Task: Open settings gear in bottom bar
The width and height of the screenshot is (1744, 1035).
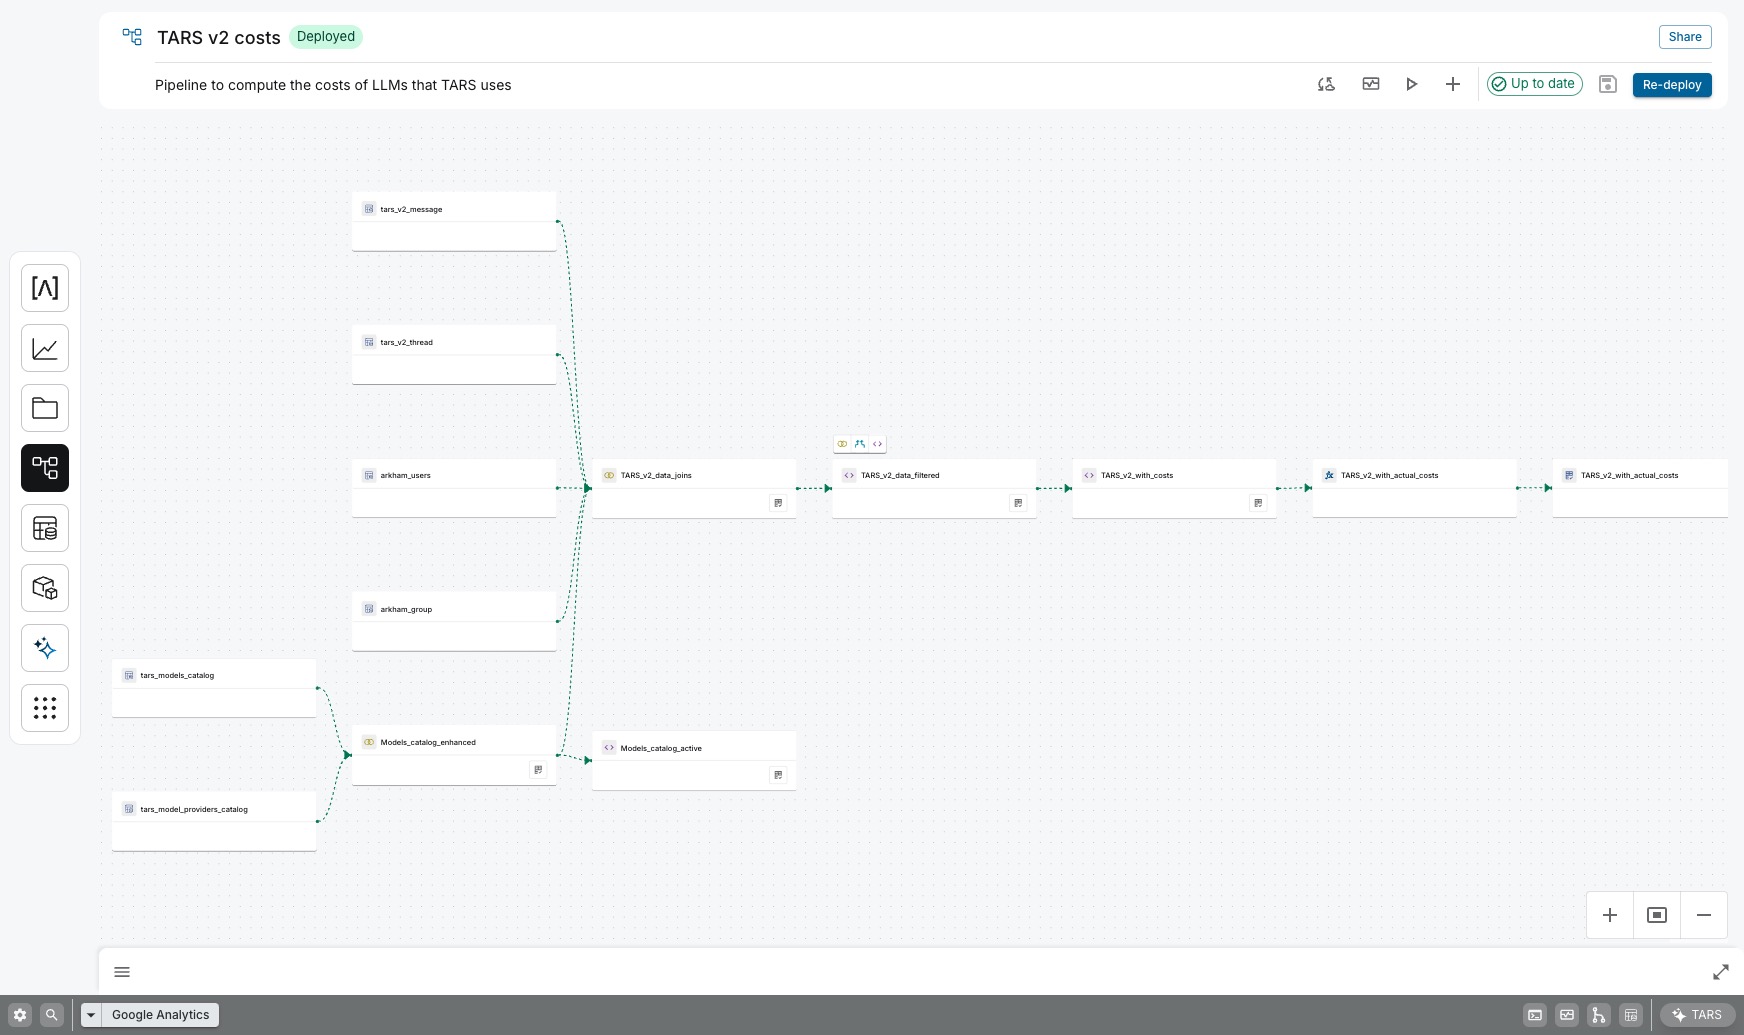Action: (20, 1014)
